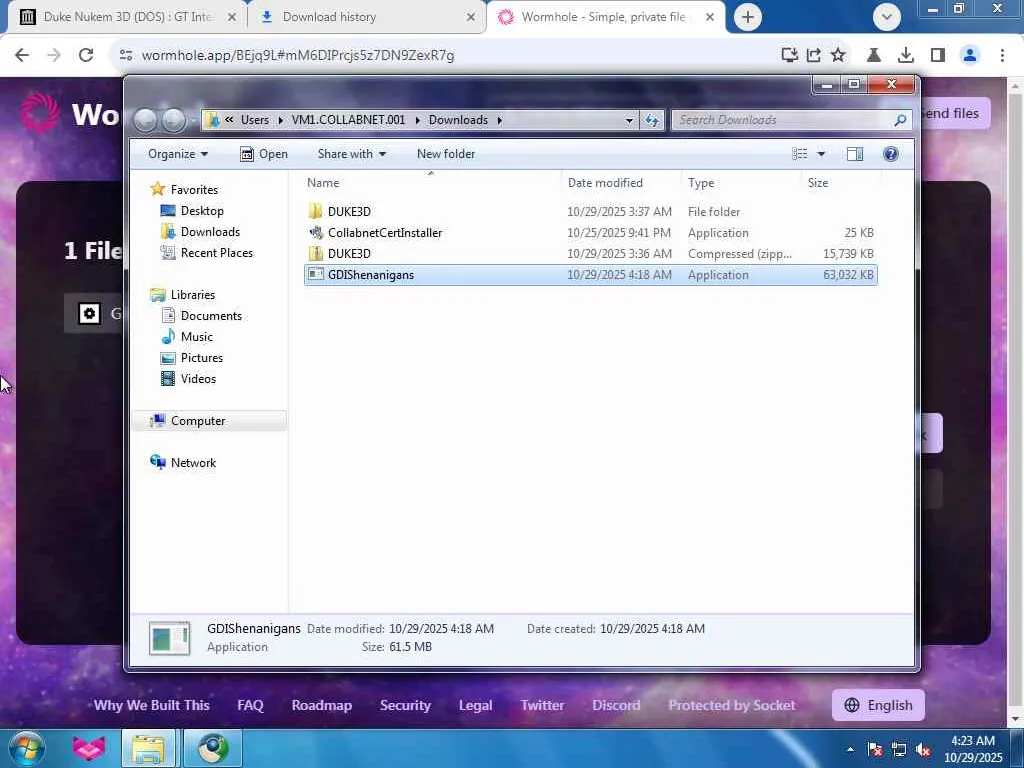Open Favorites in the navigation pane

click(194, 189)
